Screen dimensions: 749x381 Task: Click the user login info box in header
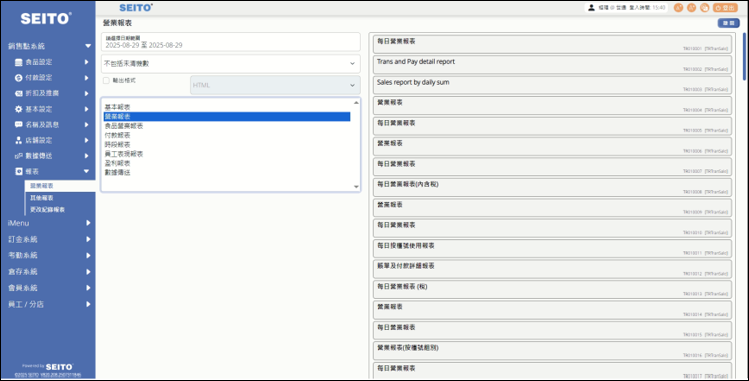click(x=627, y=8)
